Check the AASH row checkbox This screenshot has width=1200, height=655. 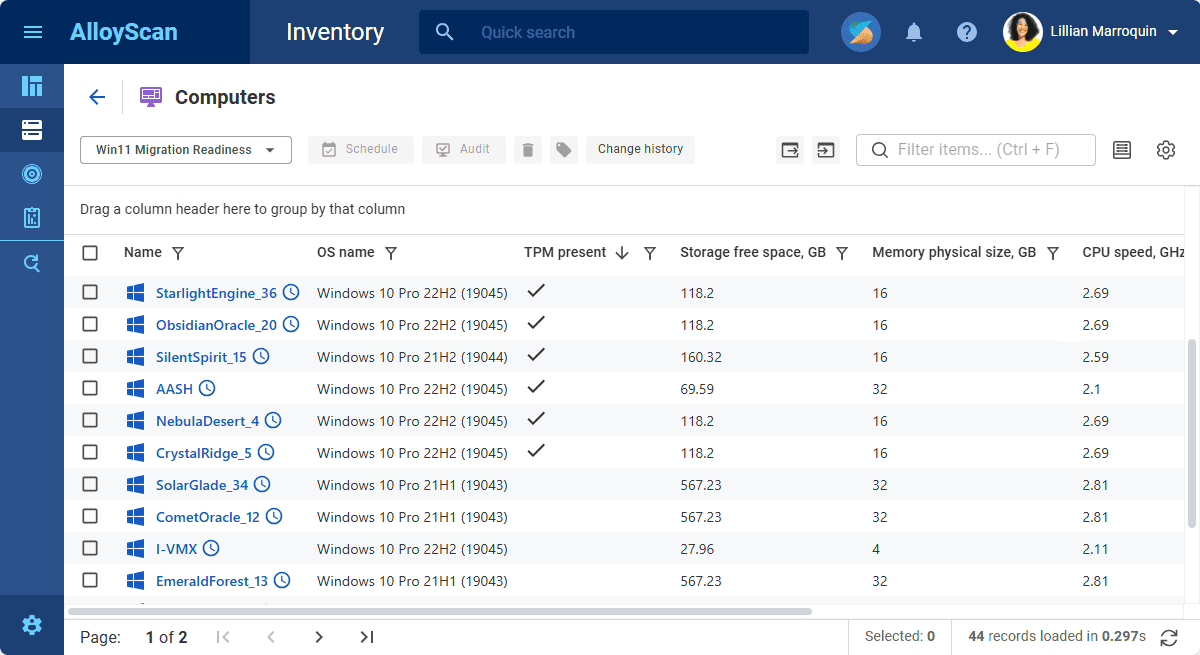pyautogui.click(x=90, y=388)
